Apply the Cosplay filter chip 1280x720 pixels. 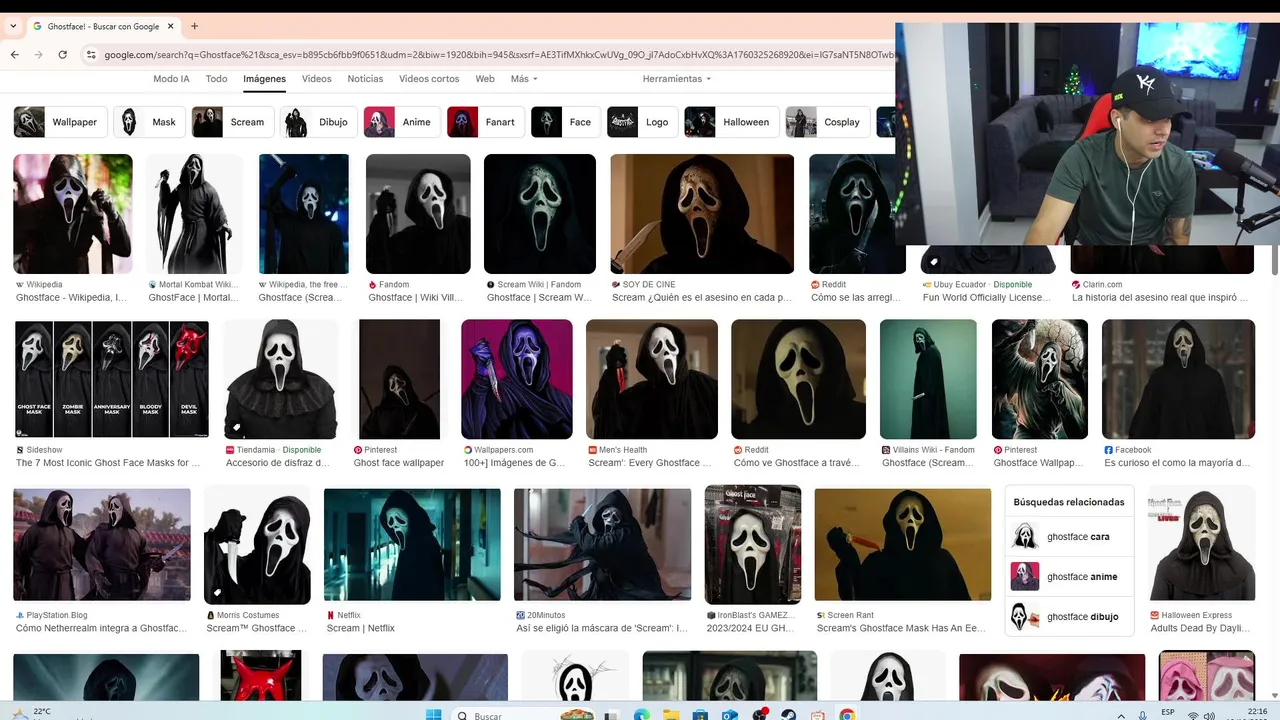[828, 122]
